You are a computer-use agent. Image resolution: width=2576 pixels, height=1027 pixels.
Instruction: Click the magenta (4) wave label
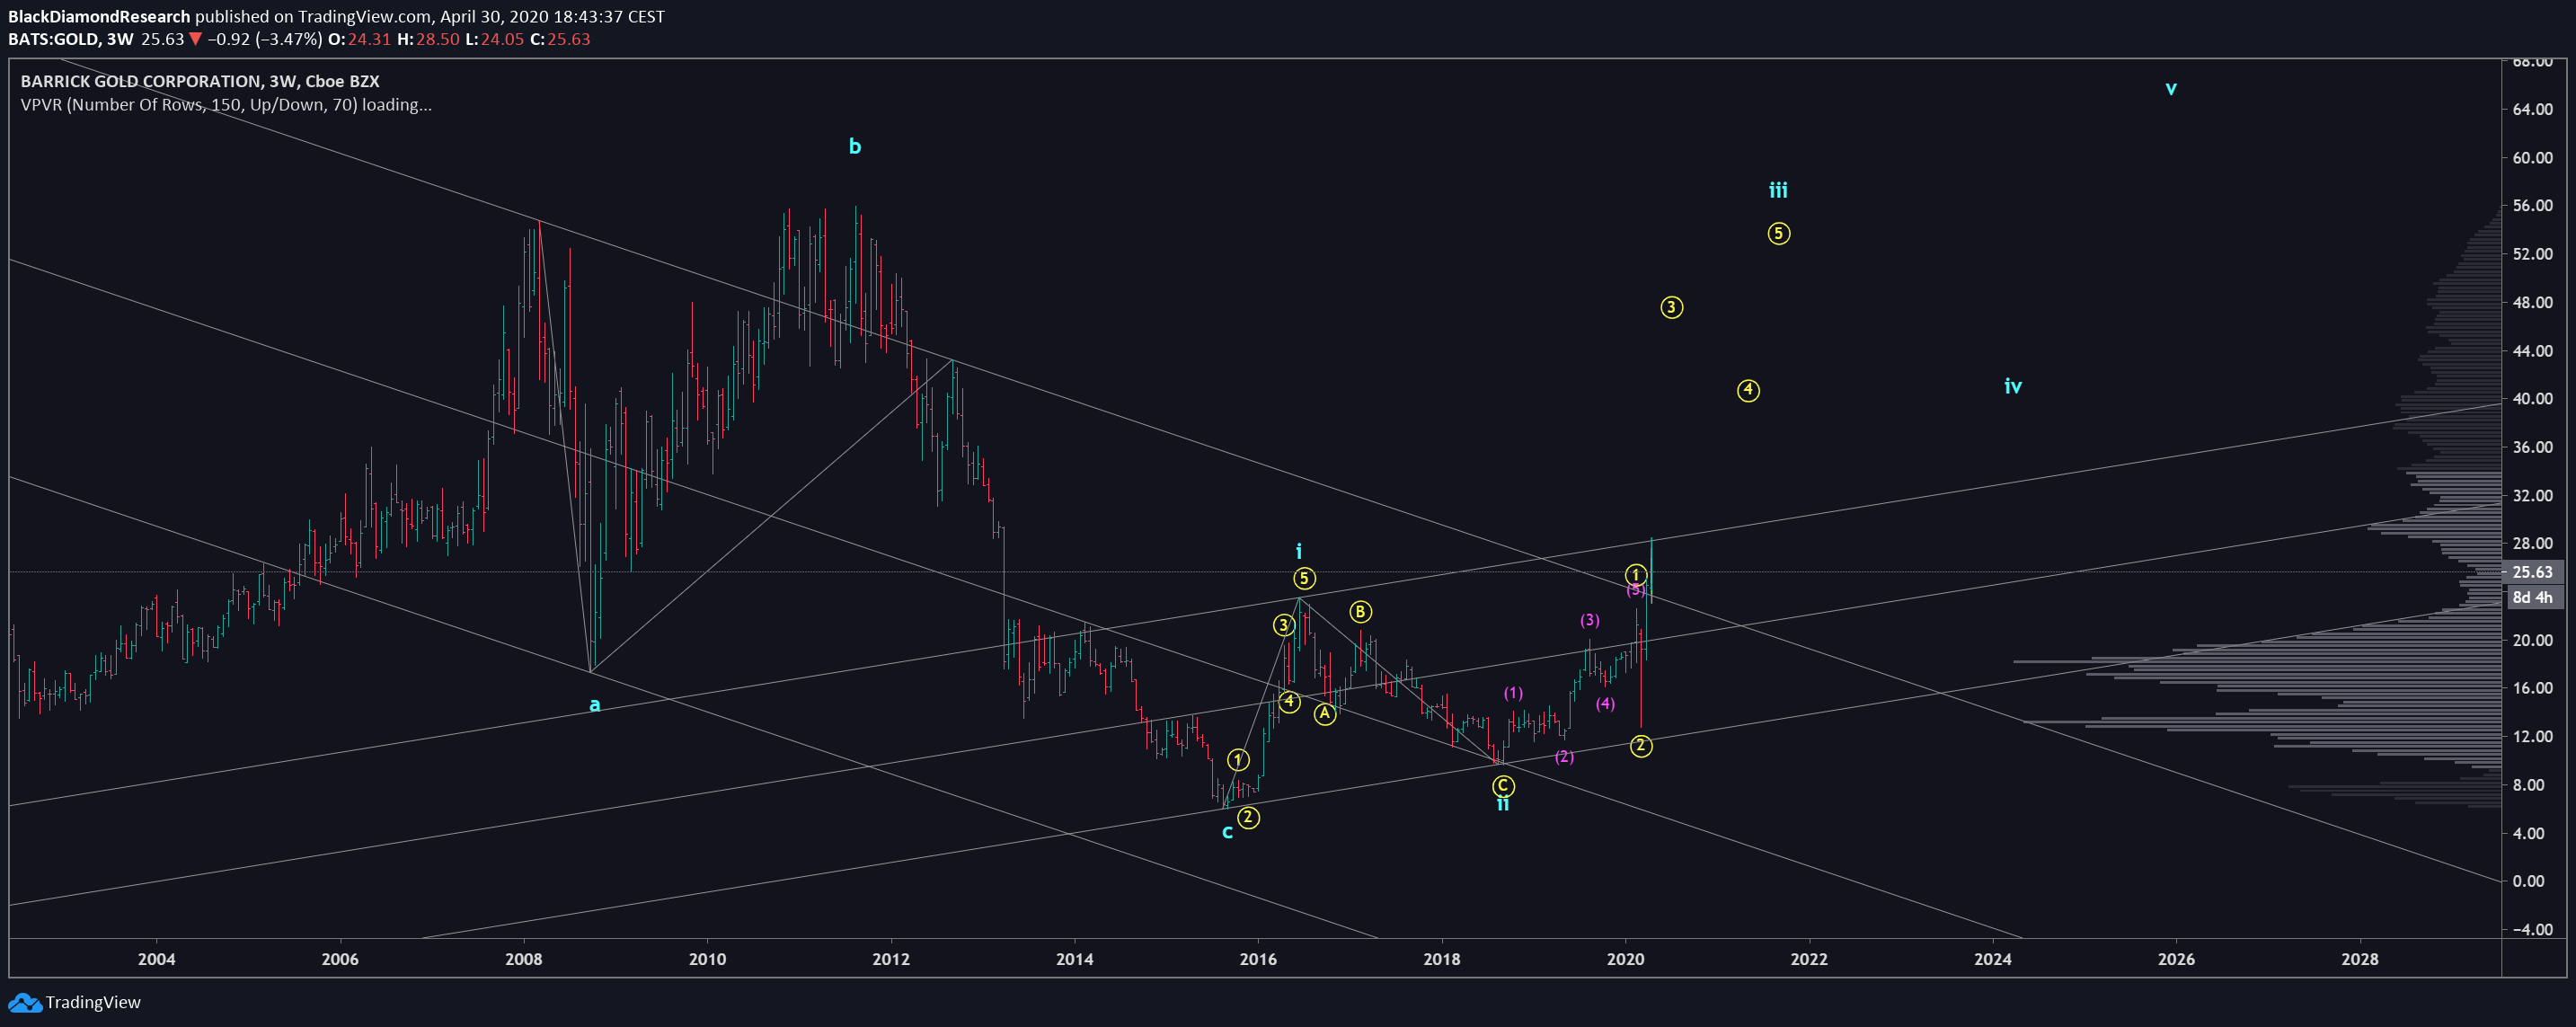click(1605, 703)
